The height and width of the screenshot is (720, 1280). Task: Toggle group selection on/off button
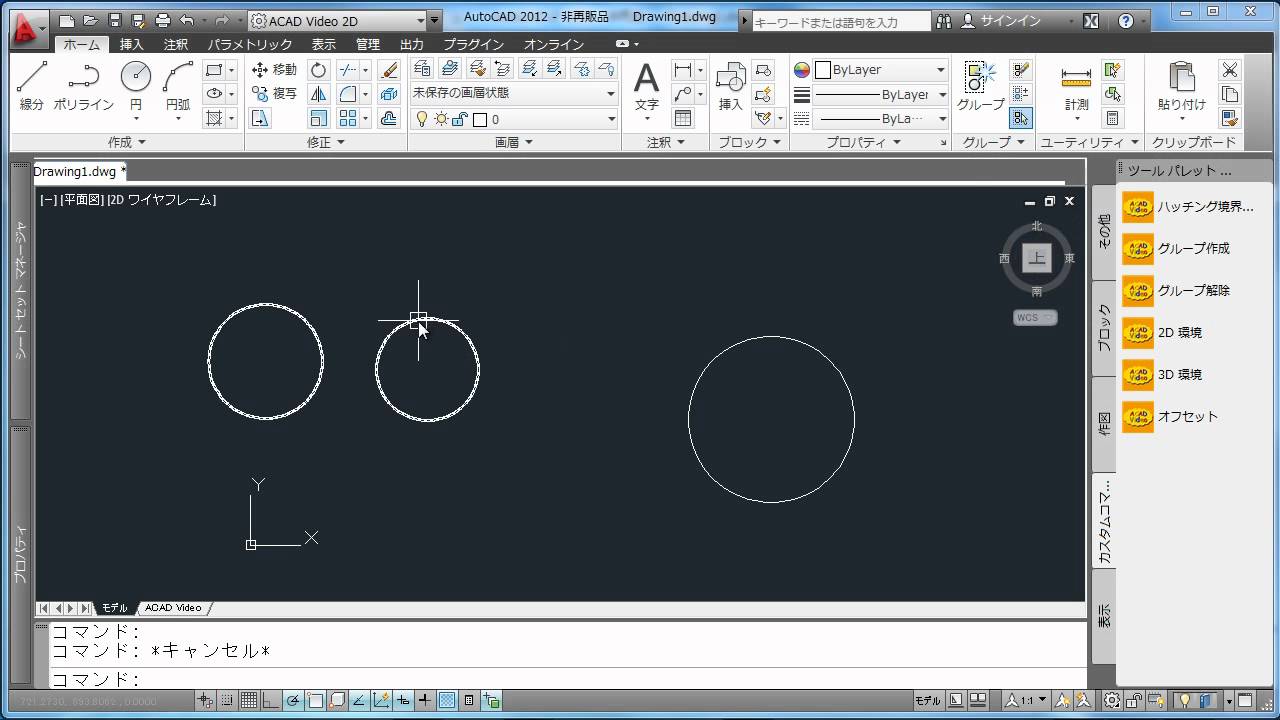[x=1020, y=118]
